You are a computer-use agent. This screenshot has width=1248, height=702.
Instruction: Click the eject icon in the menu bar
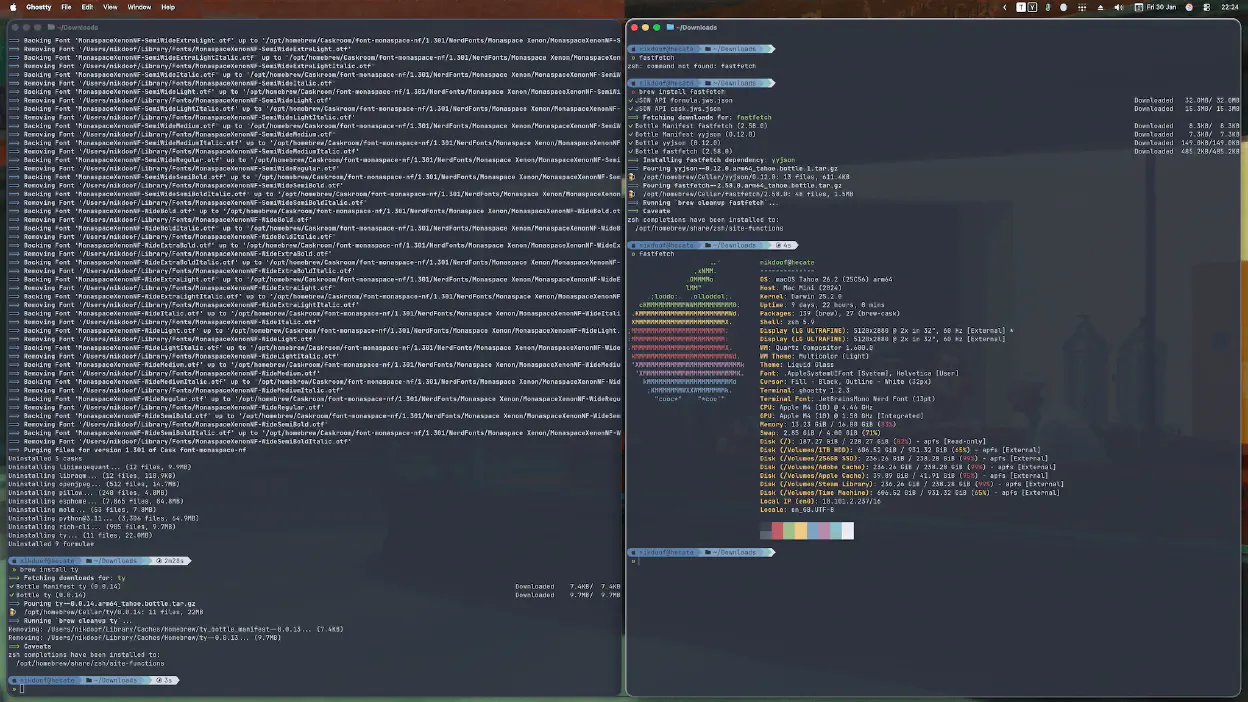point(1100,7)
